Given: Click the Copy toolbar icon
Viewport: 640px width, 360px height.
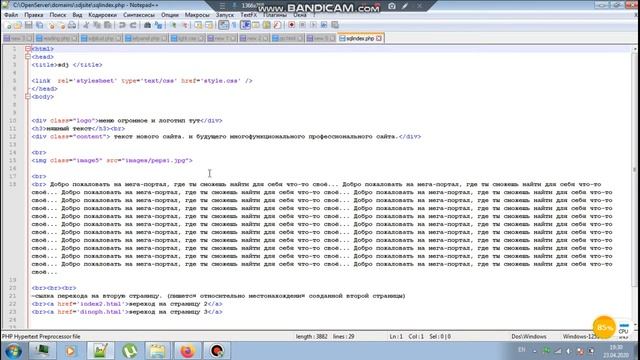Looking at the screenshot, I should [97, 25].
